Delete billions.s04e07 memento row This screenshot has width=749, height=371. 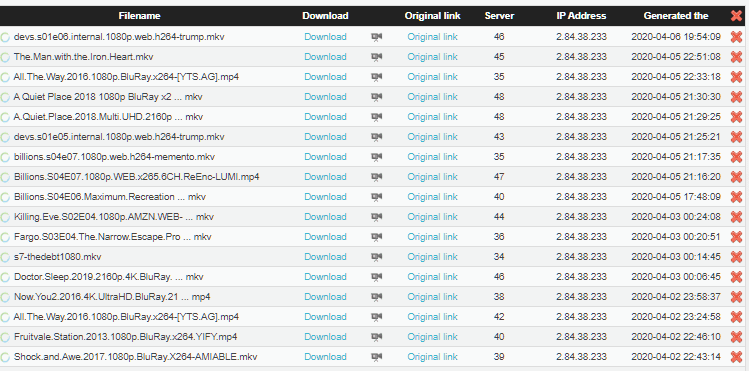pyautogui.click(x=736, y=157)
